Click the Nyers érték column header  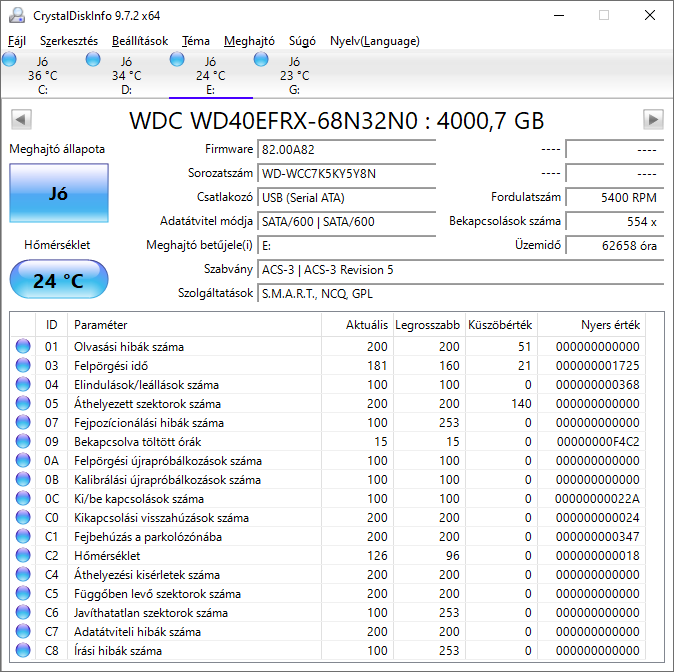609,325
